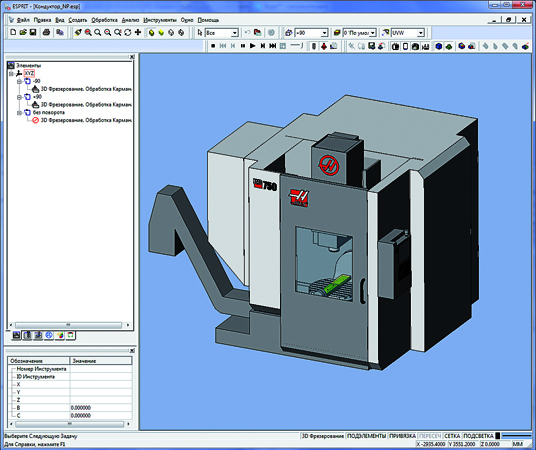Click the Save diskette icon
536x450 pixels.
(33, 32)
